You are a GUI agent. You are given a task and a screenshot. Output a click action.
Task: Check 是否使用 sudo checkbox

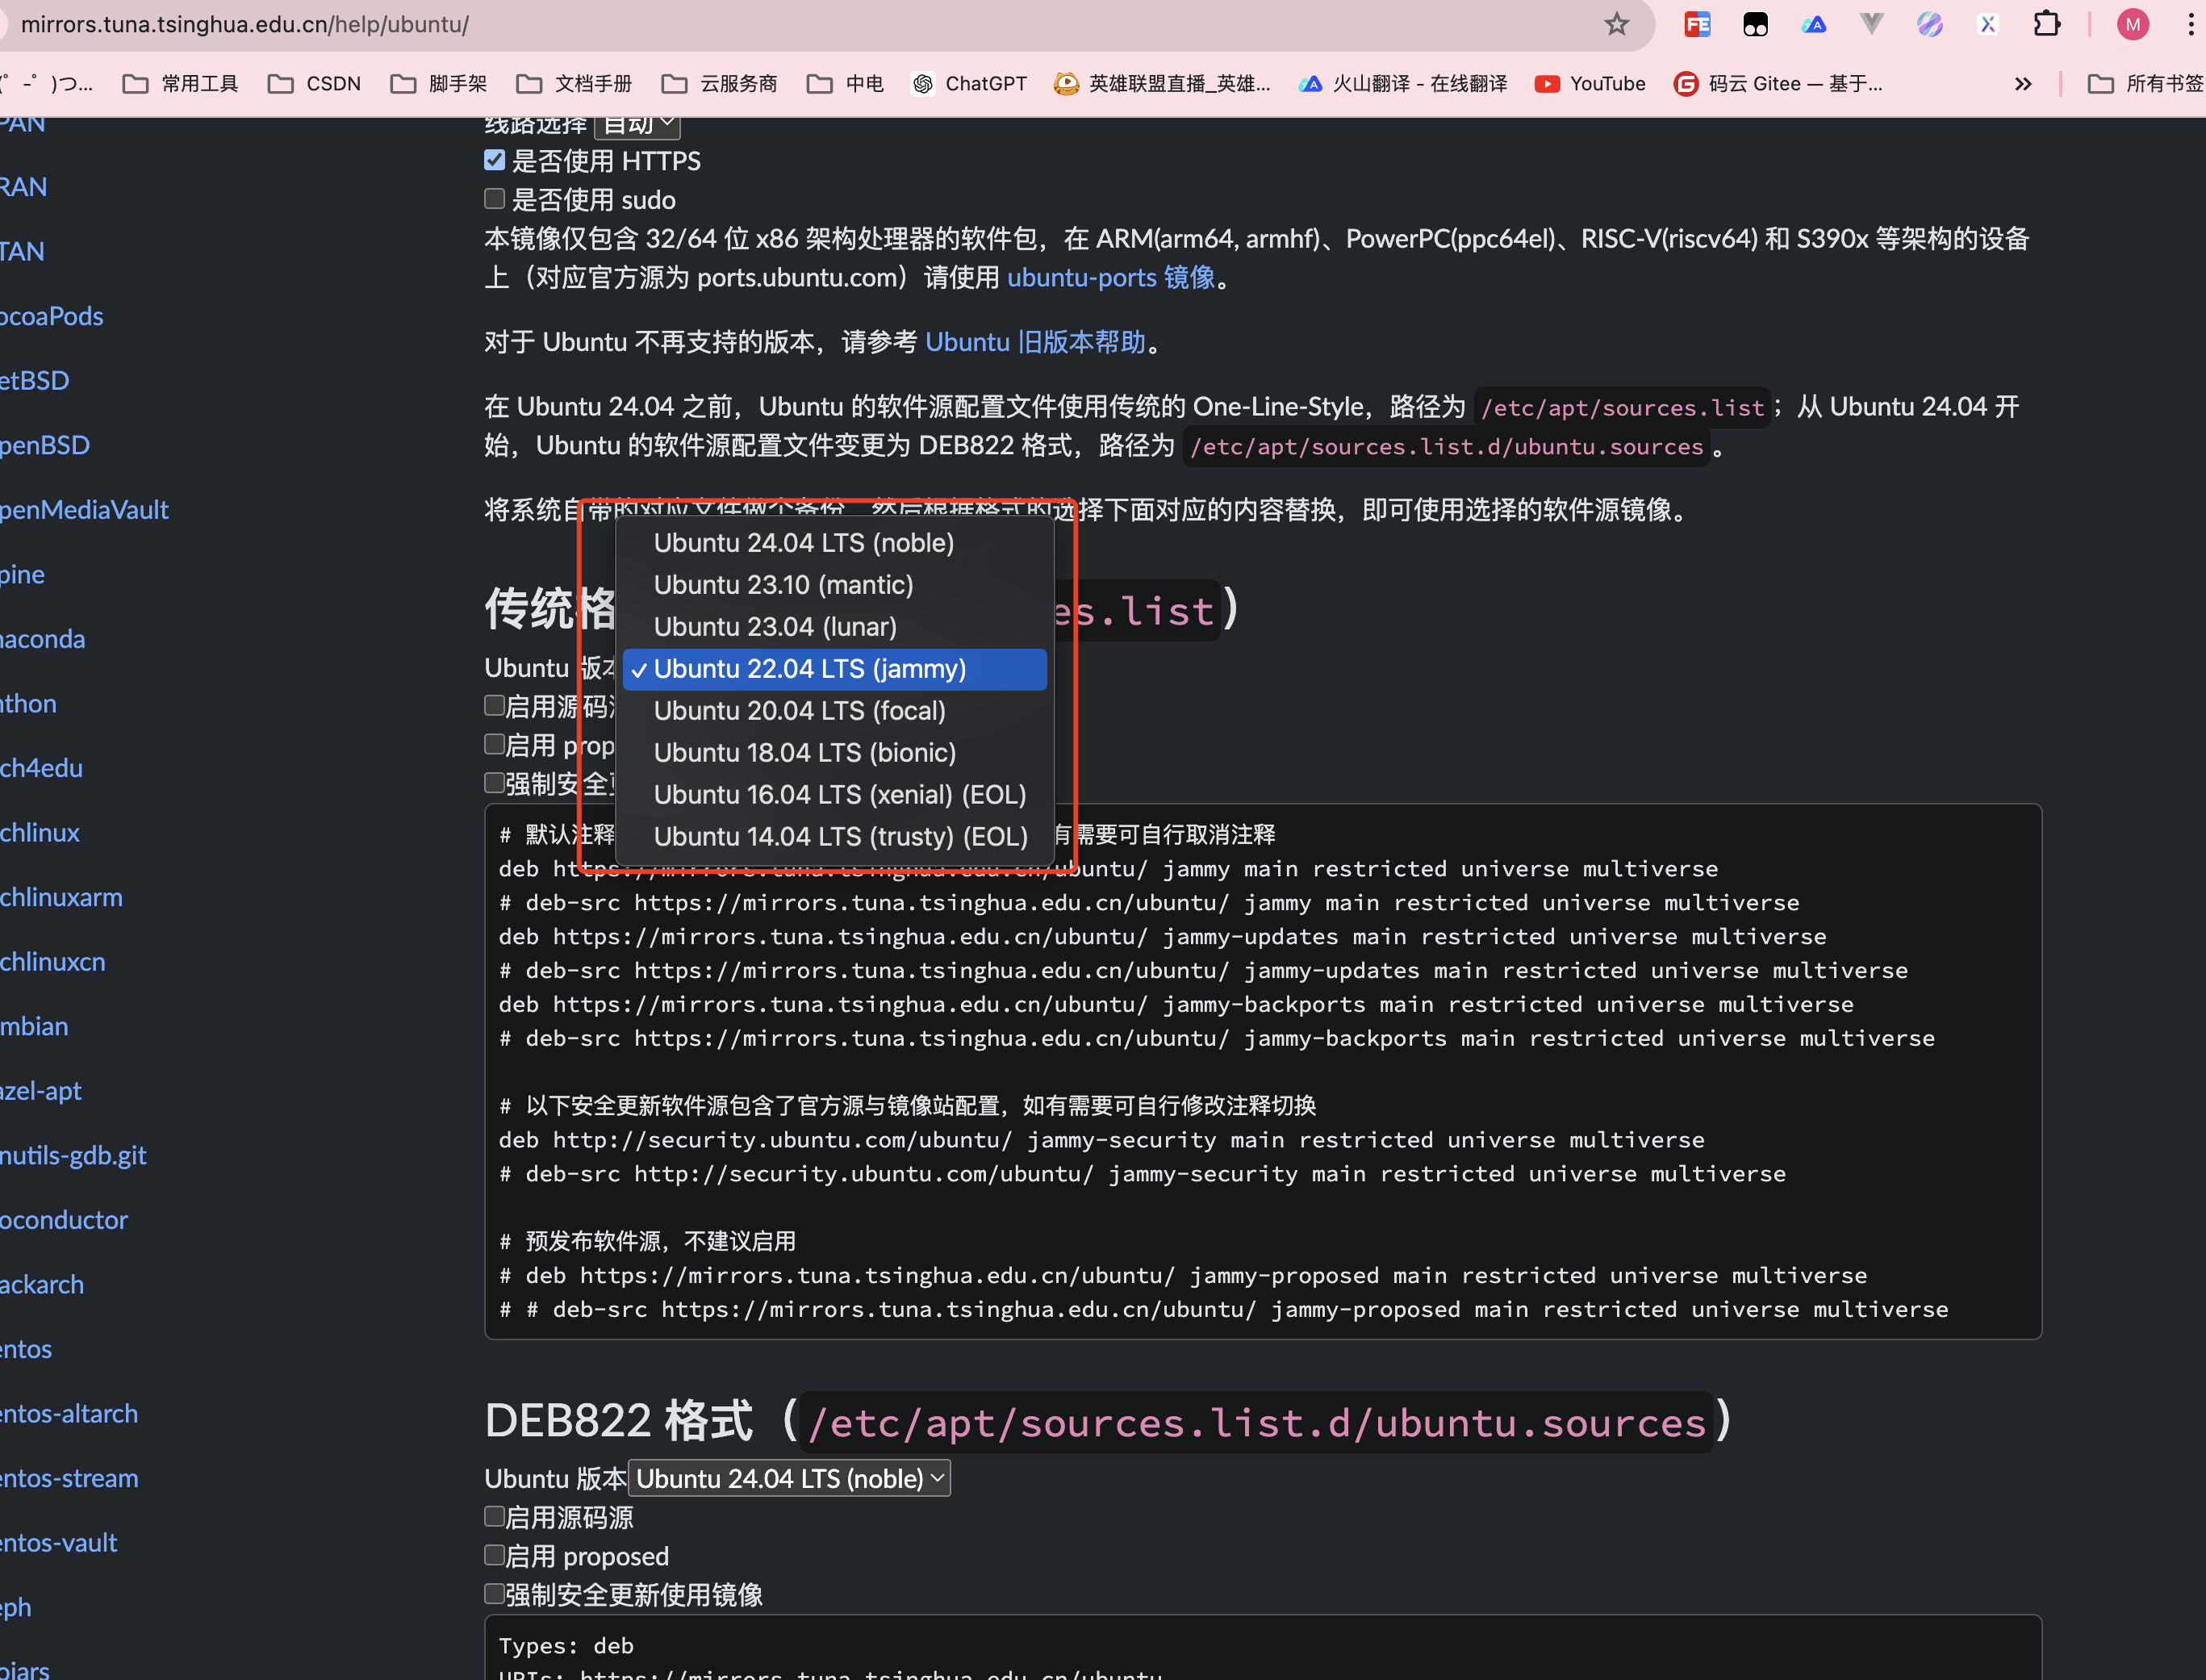coord(494,199)
